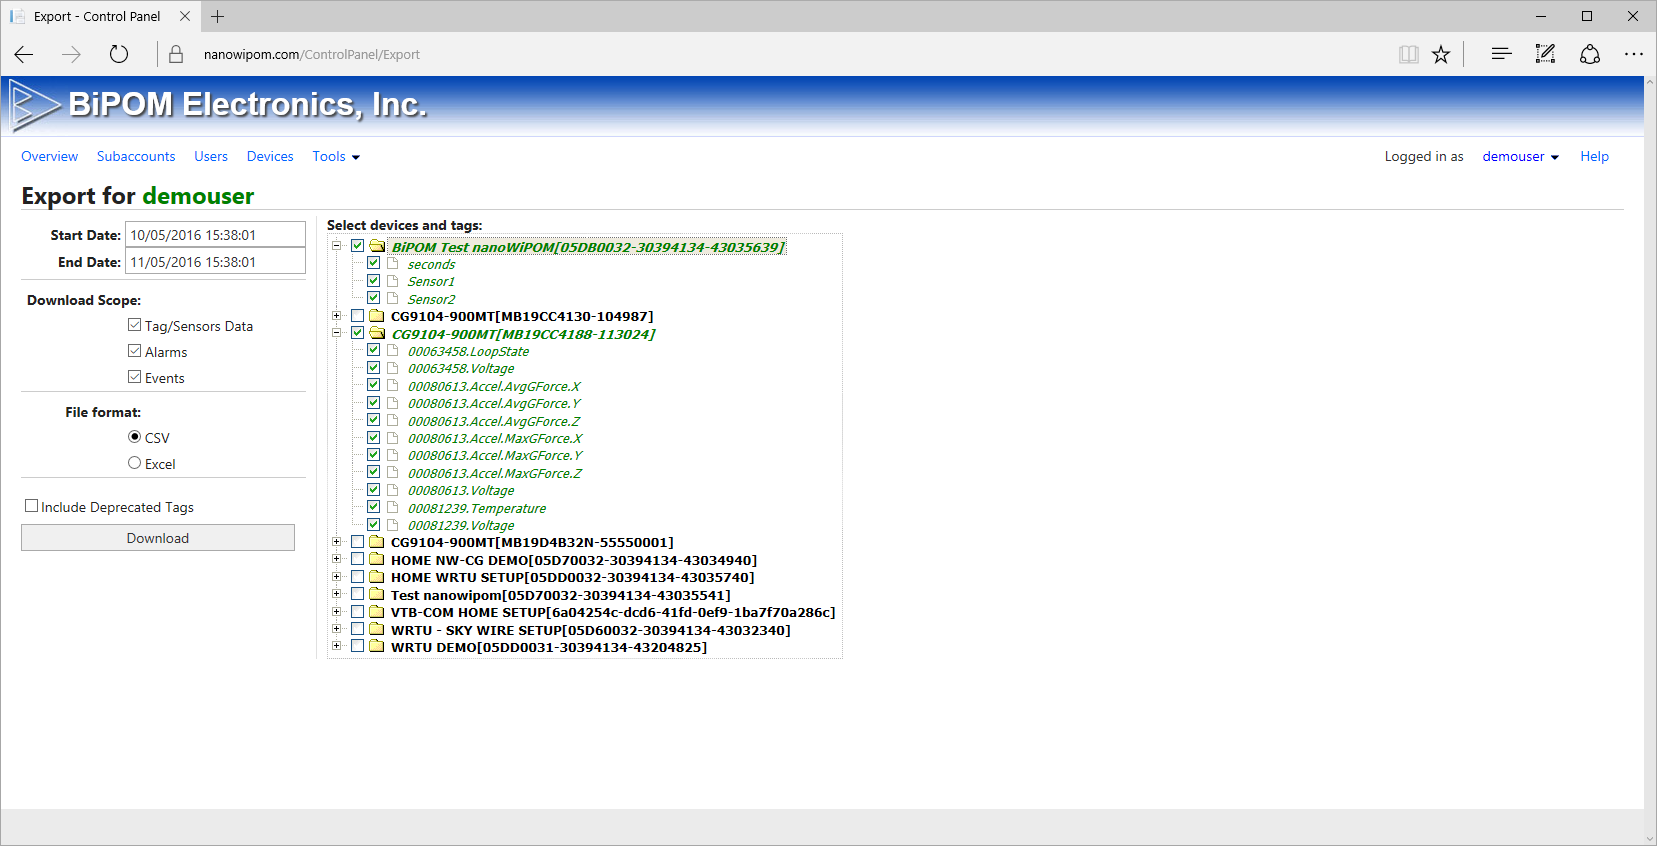The image size is (1657, 846).
Task: Reload the page with refresh icon
Action: [119, 54]
